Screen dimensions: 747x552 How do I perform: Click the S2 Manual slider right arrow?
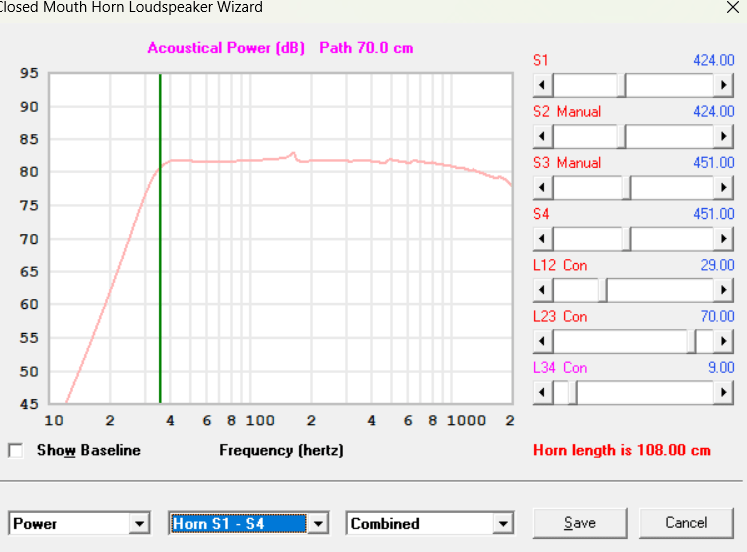click(x=723, y=136)
